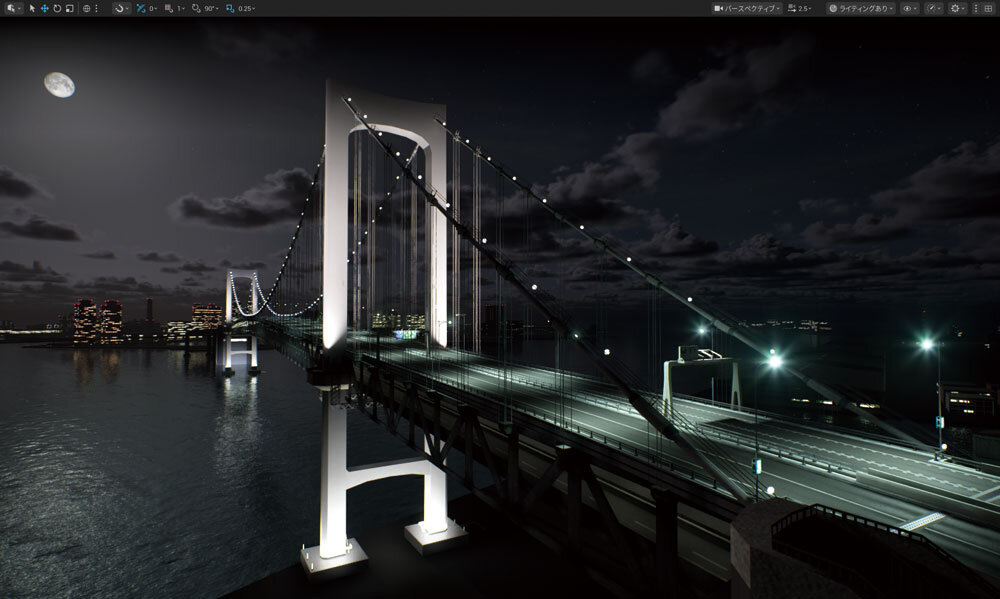This screenshot has width=1000, height=599.
Task: Open the editor mode selector at top-left
Action: 11,8
